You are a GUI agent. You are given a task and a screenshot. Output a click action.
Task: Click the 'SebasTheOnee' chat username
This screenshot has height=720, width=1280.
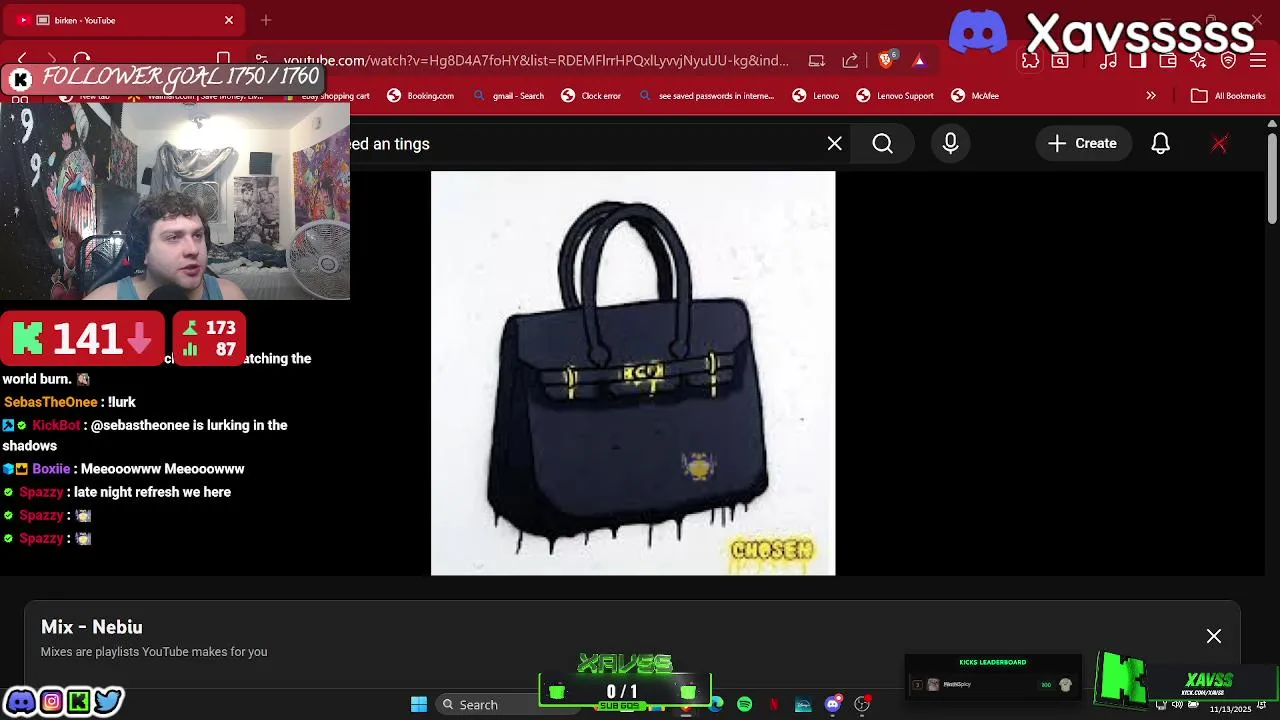point(51,402)
